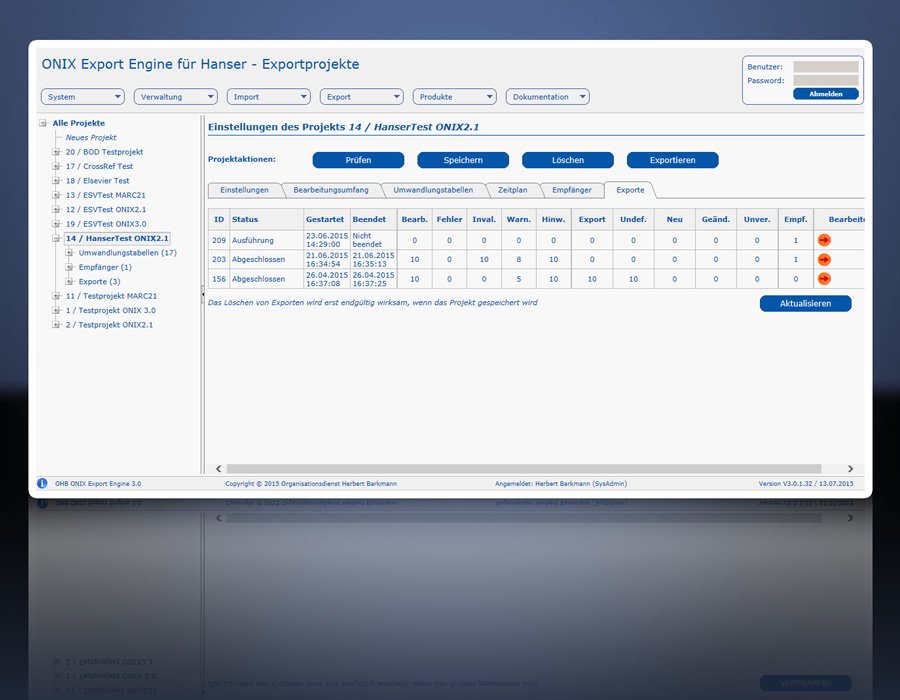Viewport: 900px width, 700px height.
Task: Select Empfänger (1) tree item
Action: (x=105, y=267)
